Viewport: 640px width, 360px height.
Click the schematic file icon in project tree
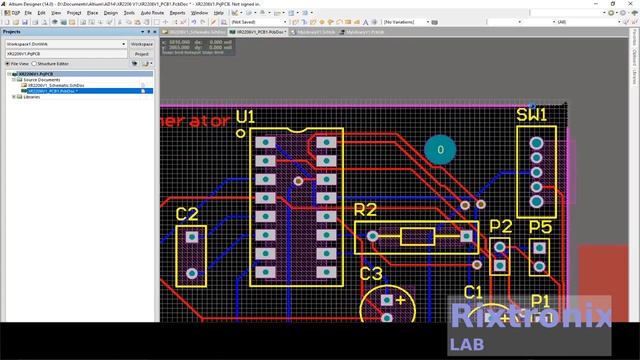tap(24, 85)
